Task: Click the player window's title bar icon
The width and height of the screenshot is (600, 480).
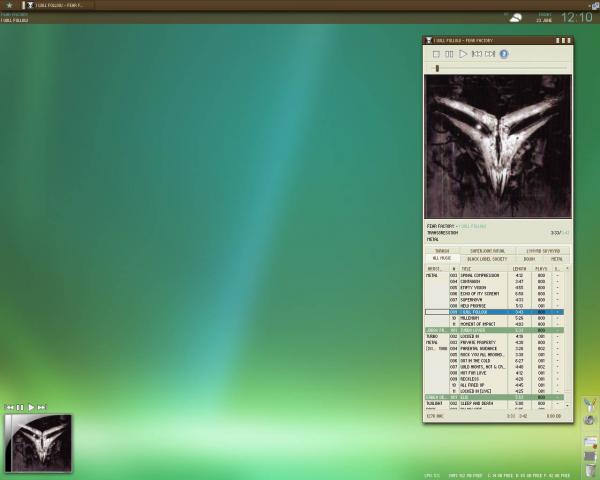Action: [x=429, y=40]
